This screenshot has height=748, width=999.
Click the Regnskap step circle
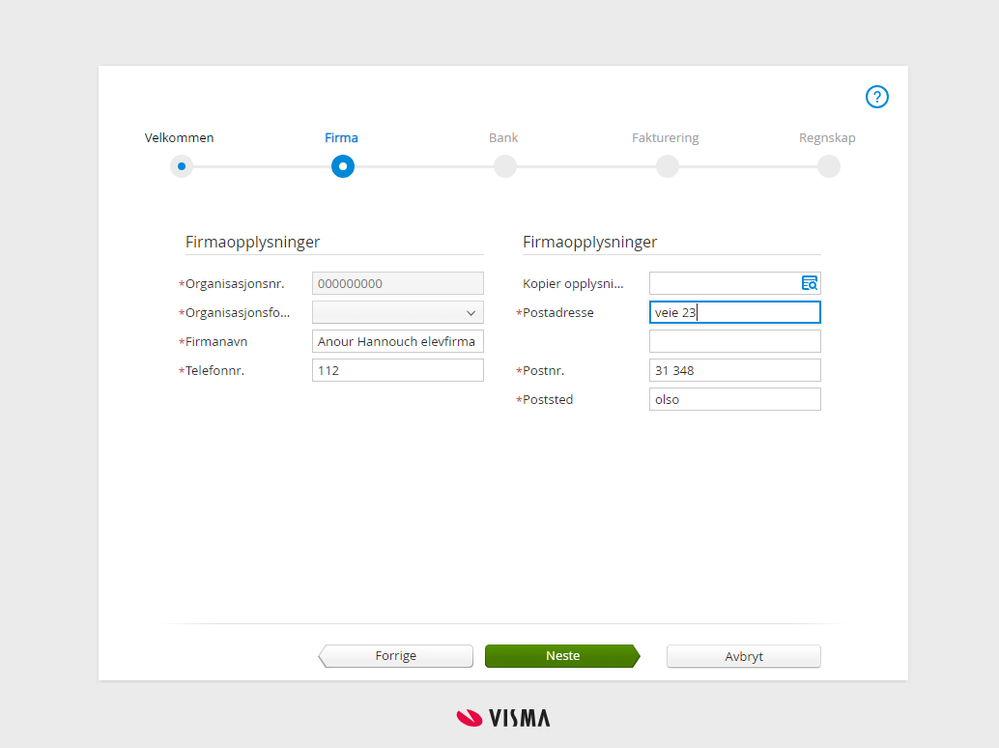pyautogui.click(x=828, y=166)
